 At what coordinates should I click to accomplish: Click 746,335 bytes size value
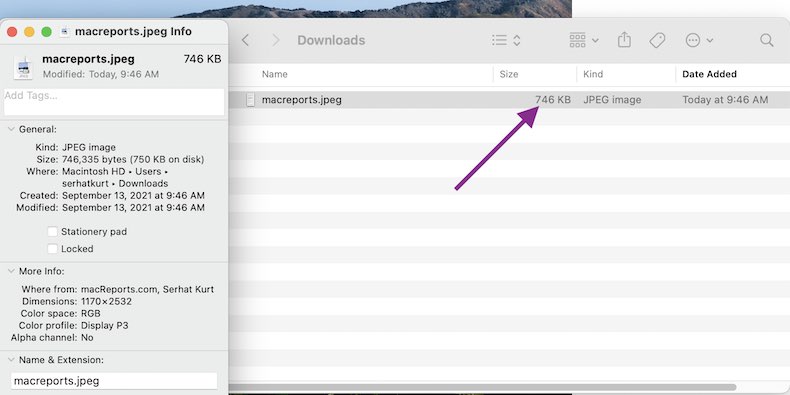[x=133, y=160]
